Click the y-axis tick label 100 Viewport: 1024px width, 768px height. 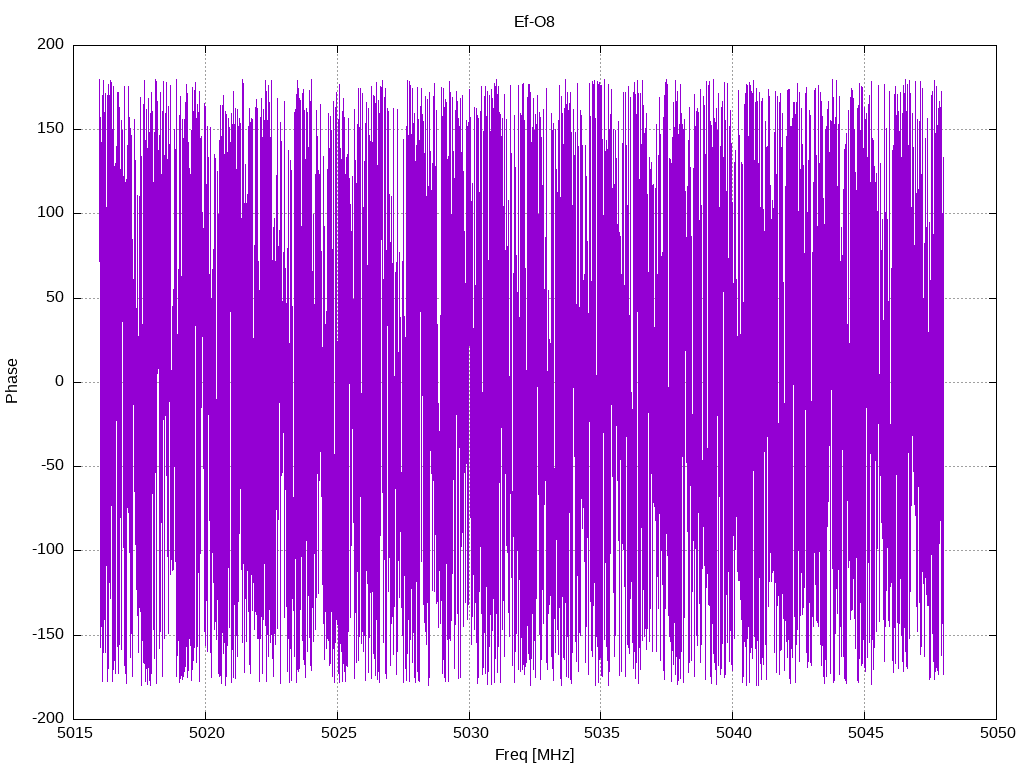click(x=51, y=213)
